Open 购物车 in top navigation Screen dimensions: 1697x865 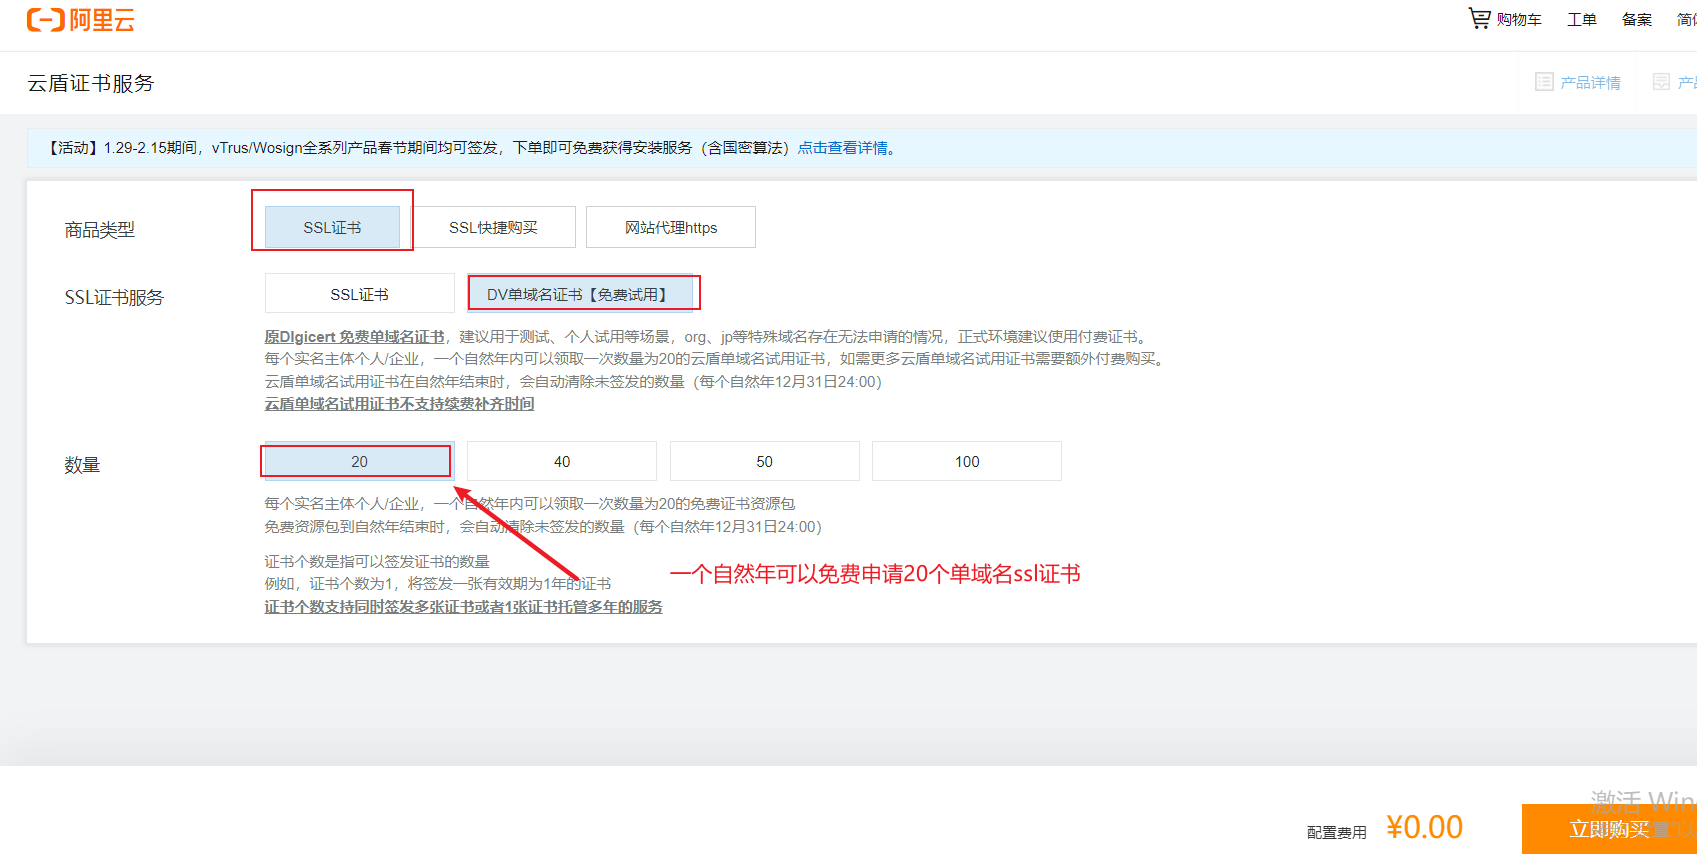tap(1518, 19)
